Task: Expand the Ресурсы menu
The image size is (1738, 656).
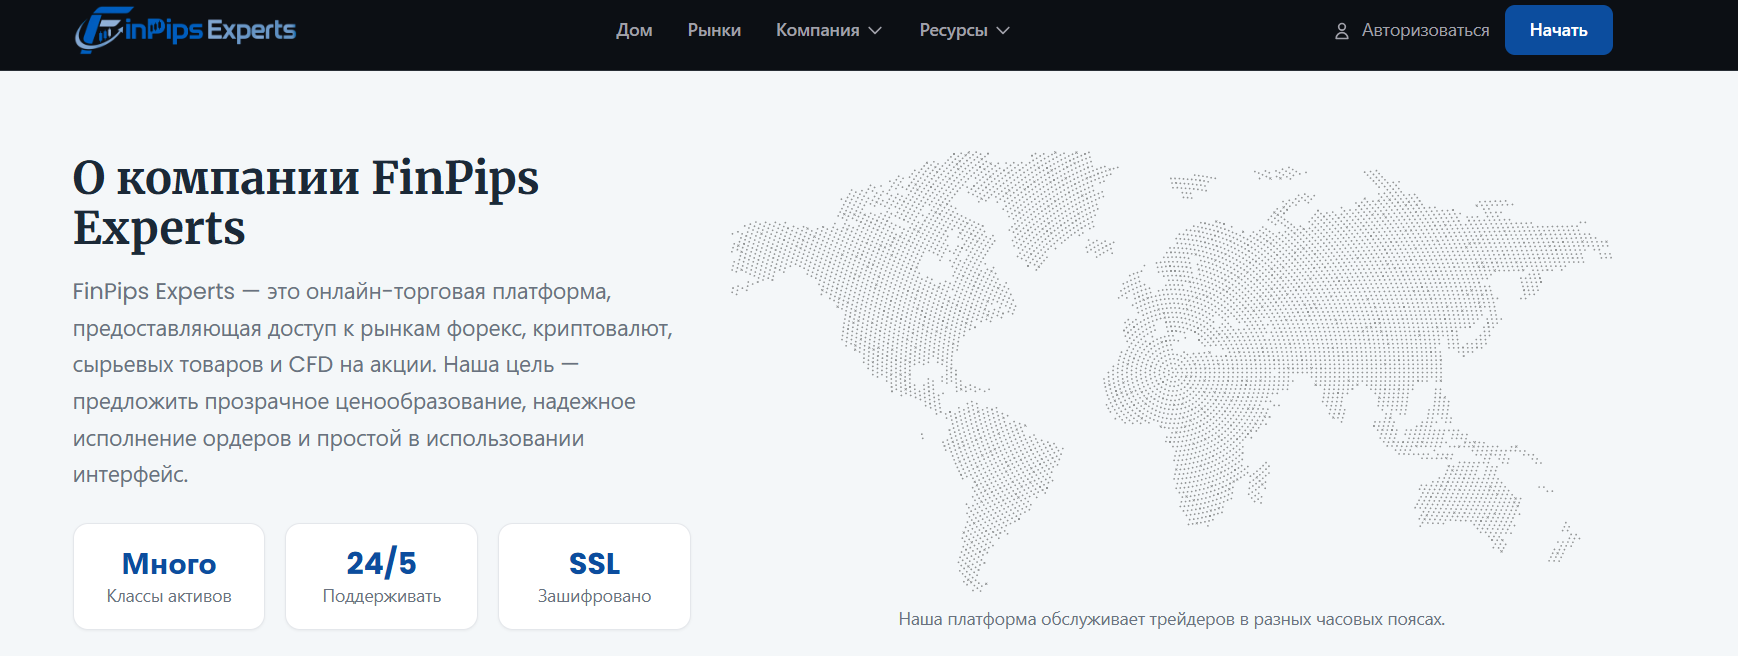Action: (x=965, y=30)
